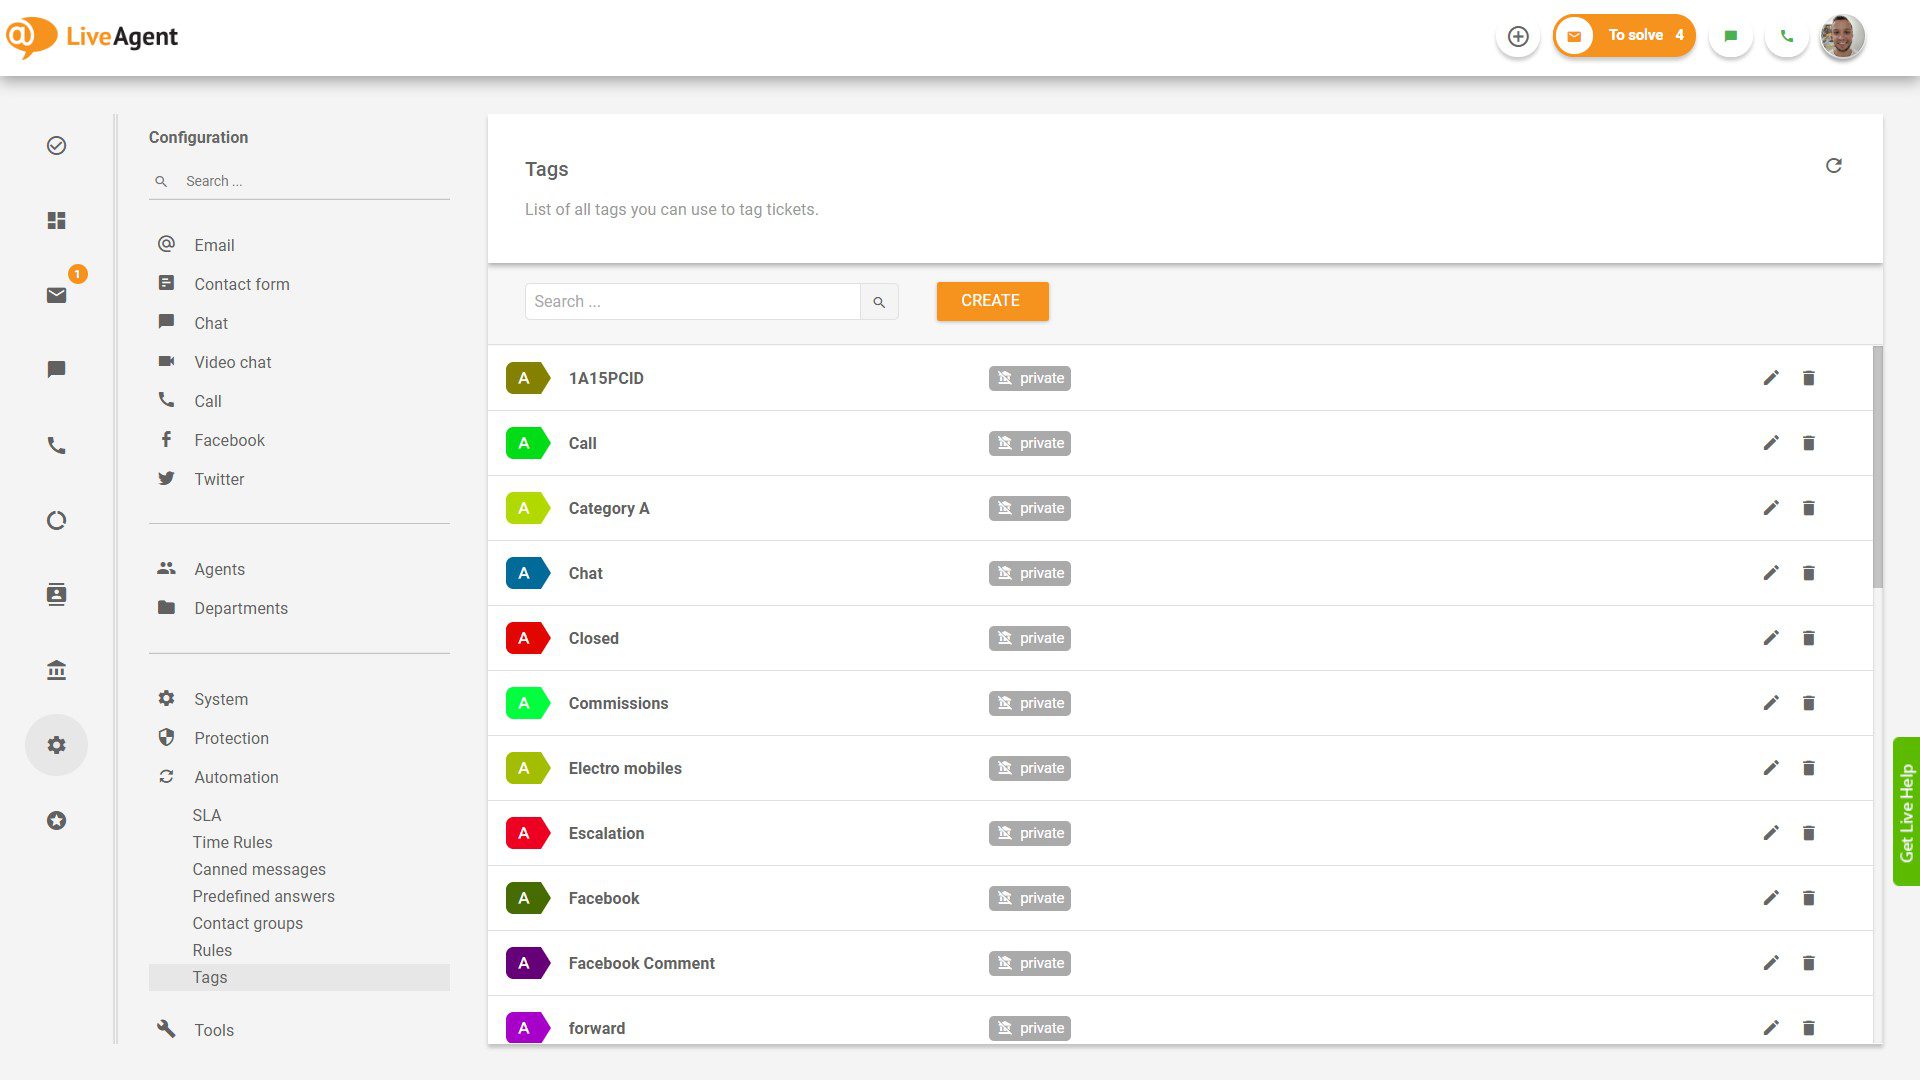Open the mail inbox showing 1 notification
The width and height of the screenshot is (1920, 1080).
pos(56,295)
